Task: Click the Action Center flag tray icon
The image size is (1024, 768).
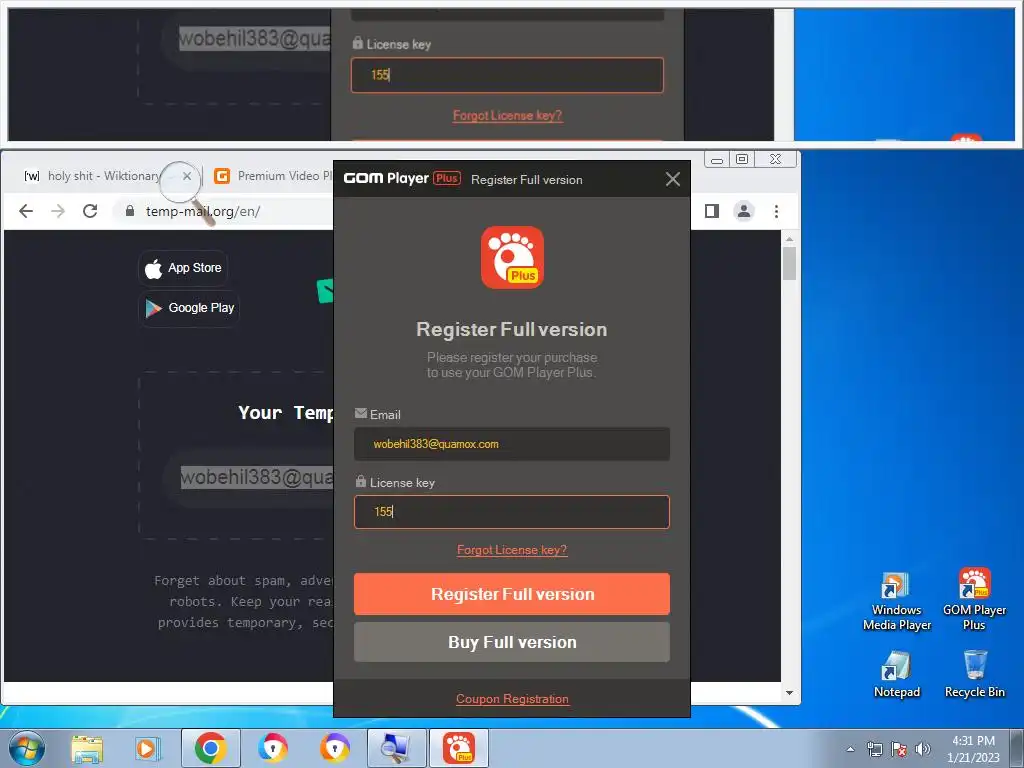Action: [899, 749]
